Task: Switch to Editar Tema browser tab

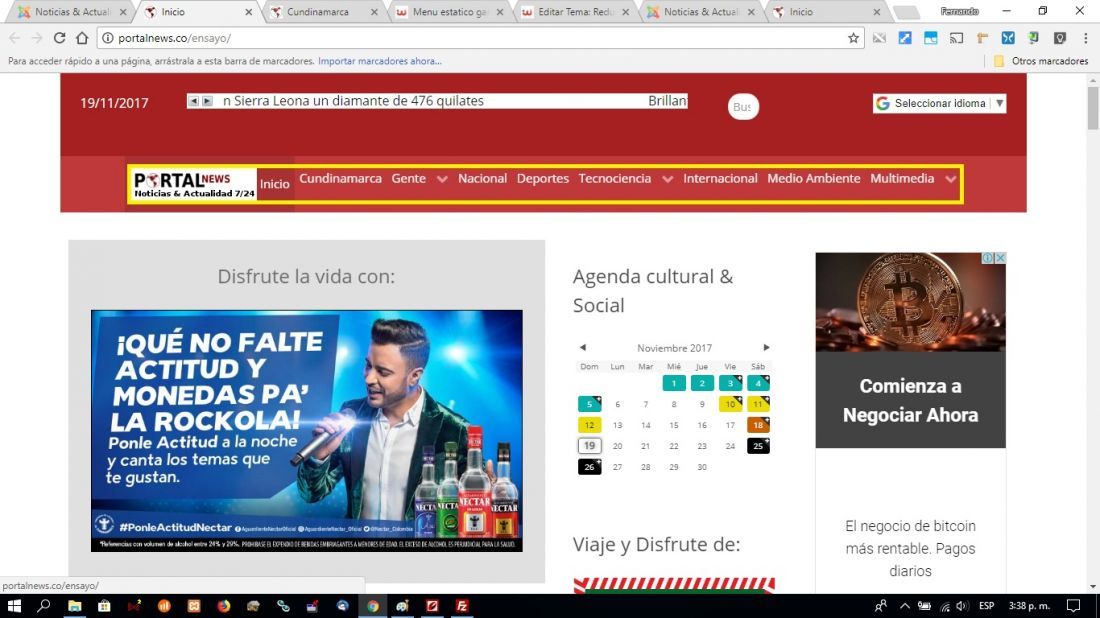Action: click(x=576, y=12)
